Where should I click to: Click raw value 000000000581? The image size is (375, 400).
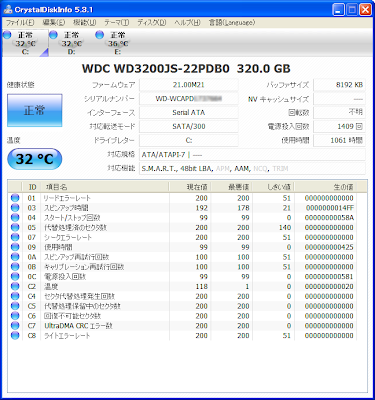pos(329,277)
